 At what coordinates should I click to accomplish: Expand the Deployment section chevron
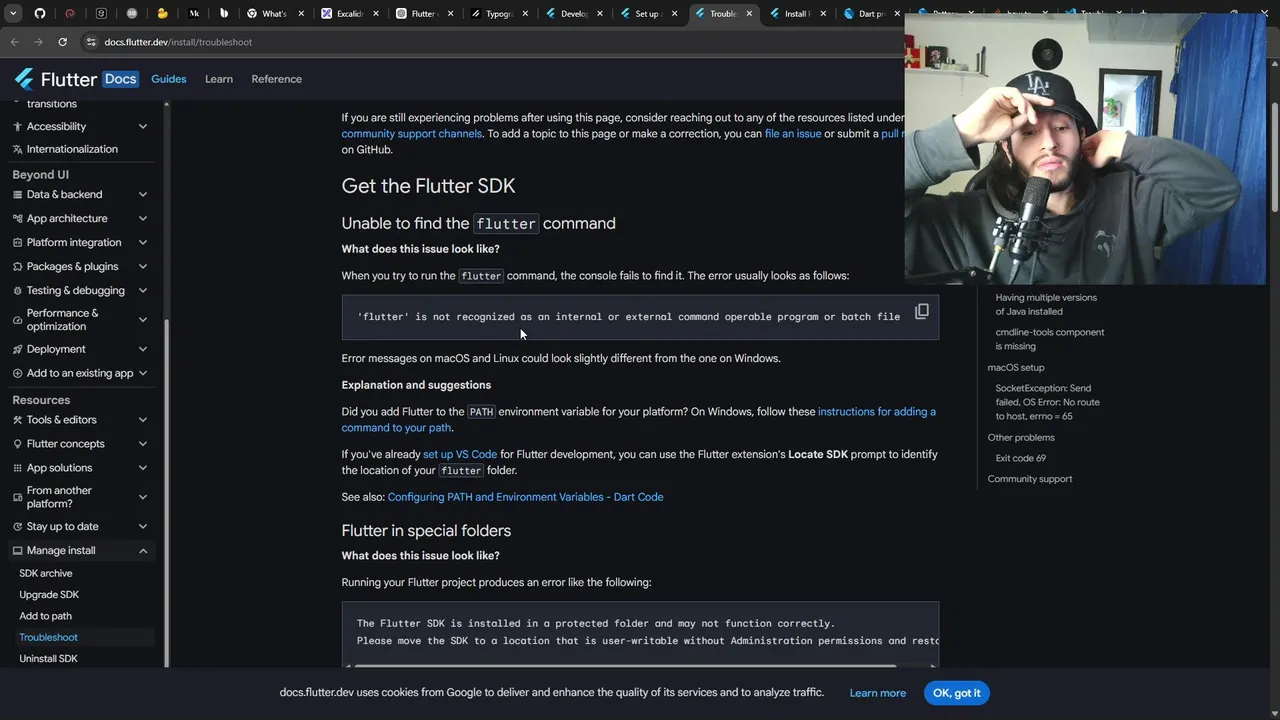[x=143, y=349]
